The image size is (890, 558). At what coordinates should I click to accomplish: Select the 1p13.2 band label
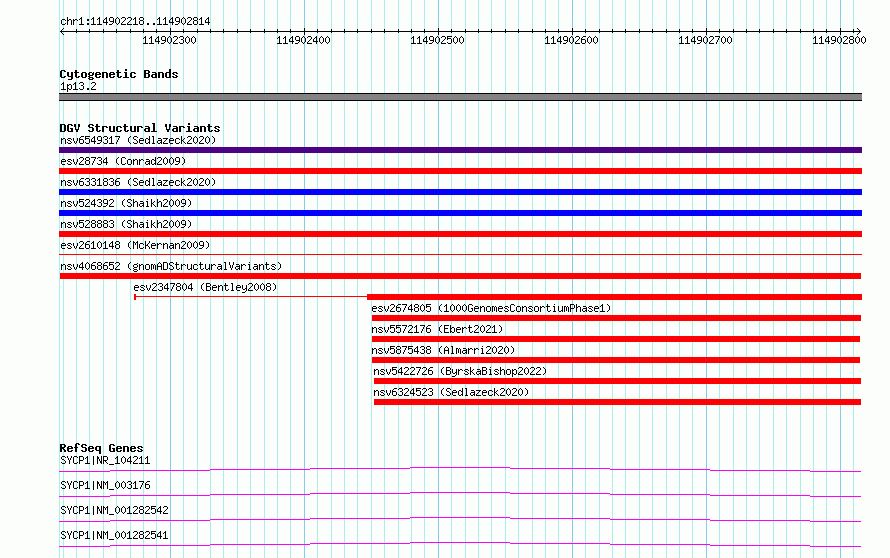click(x=78, y=86)
